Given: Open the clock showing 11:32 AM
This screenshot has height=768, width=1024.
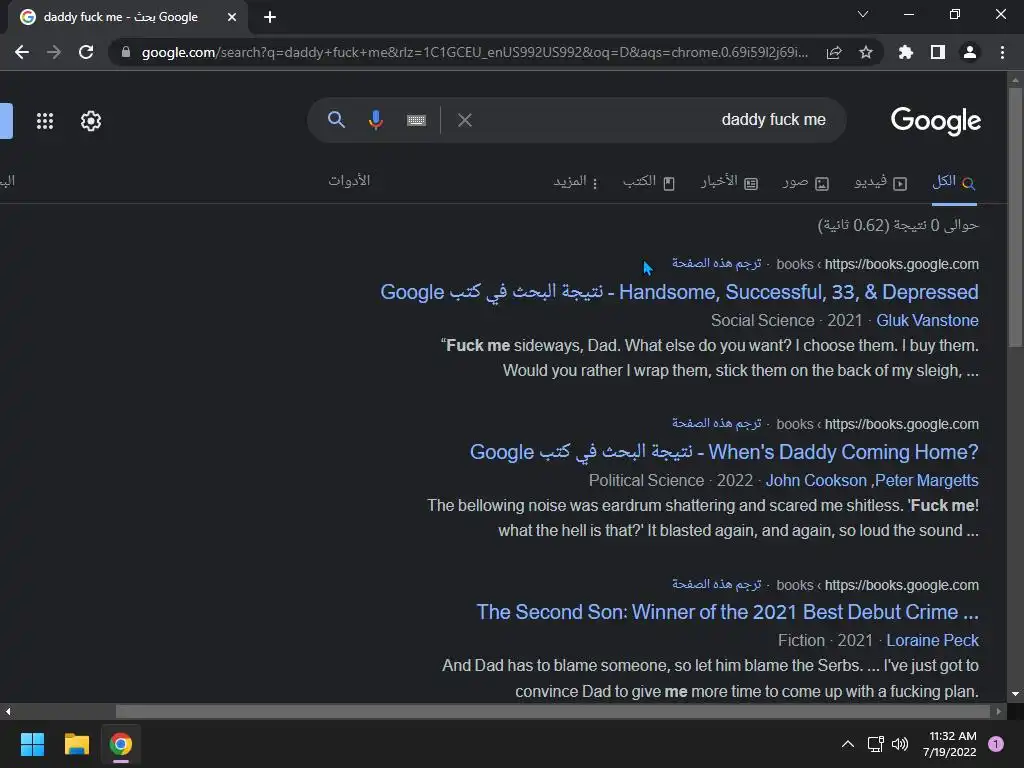Looking at the screenshot, I should [950, 744].
